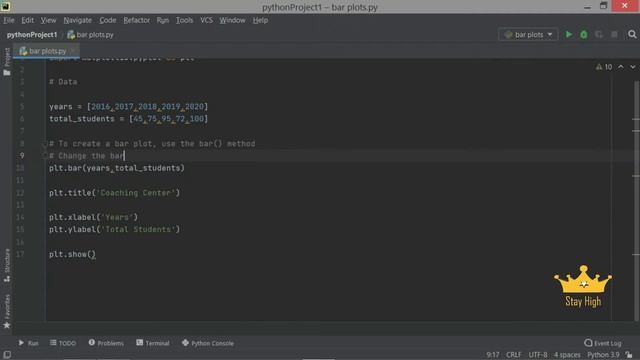Screen dimensions: 640x360
Task: Close the bar plots.py editor tab
Action: (x=73, y=51)
